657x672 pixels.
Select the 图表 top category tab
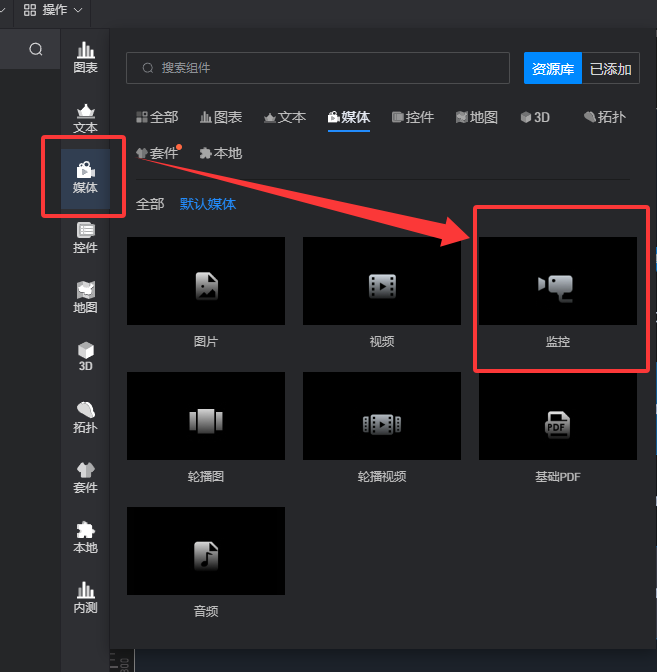221,117
